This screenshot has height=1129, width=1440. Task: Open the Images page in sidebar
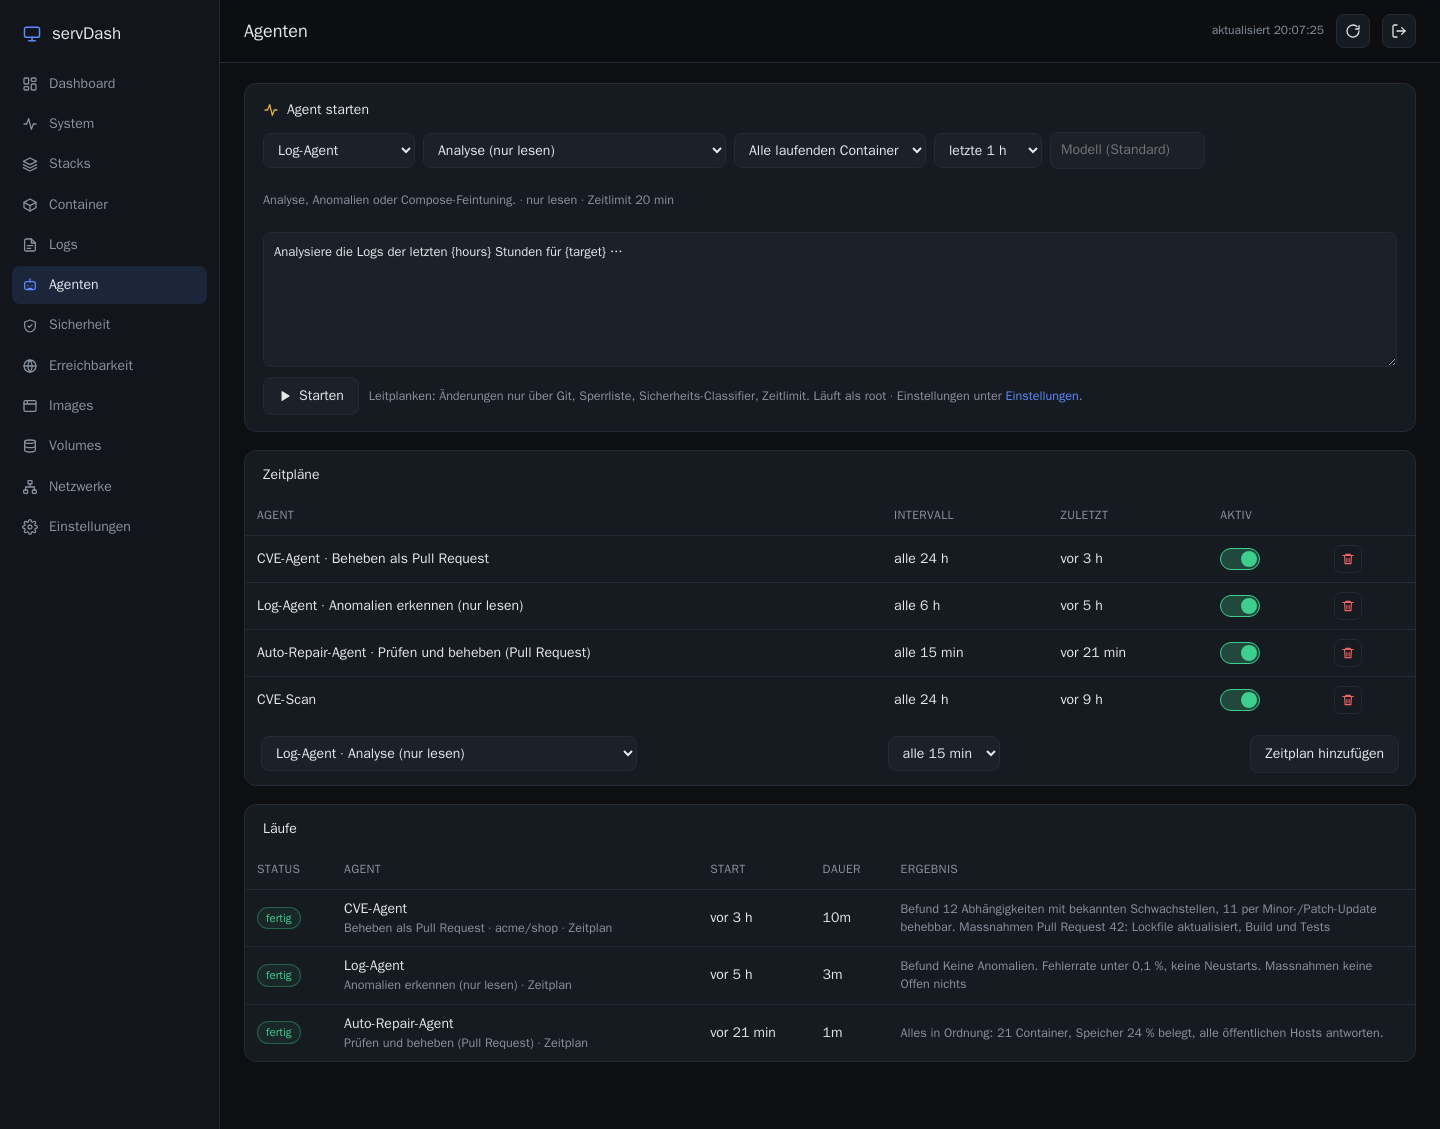(x=109, y=406)
